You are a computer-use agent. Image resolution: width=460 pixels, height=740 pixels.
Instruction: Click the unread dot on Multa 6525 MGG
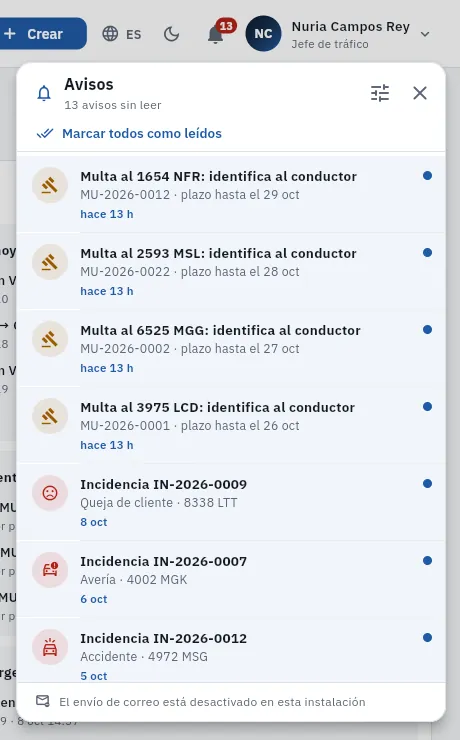click(427, 329)
